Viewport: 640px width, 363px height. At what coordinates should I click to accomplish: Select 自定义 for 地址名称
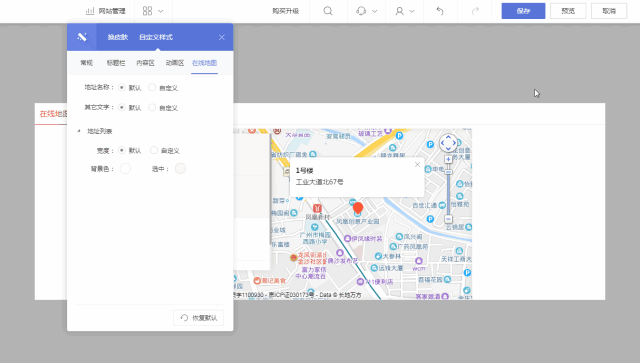coord(152,87)
